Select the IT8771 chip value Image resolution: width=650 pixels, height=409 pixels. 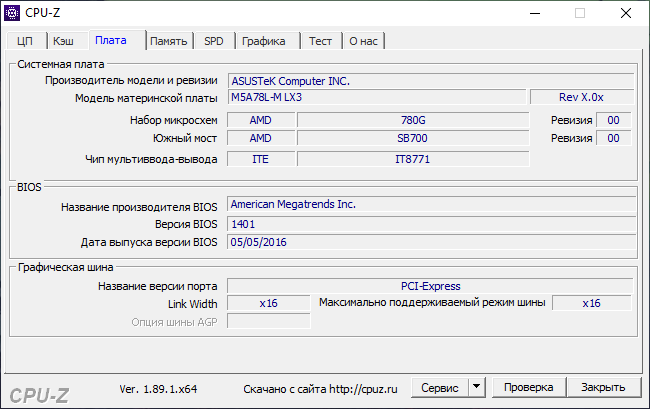coord(413,159)
